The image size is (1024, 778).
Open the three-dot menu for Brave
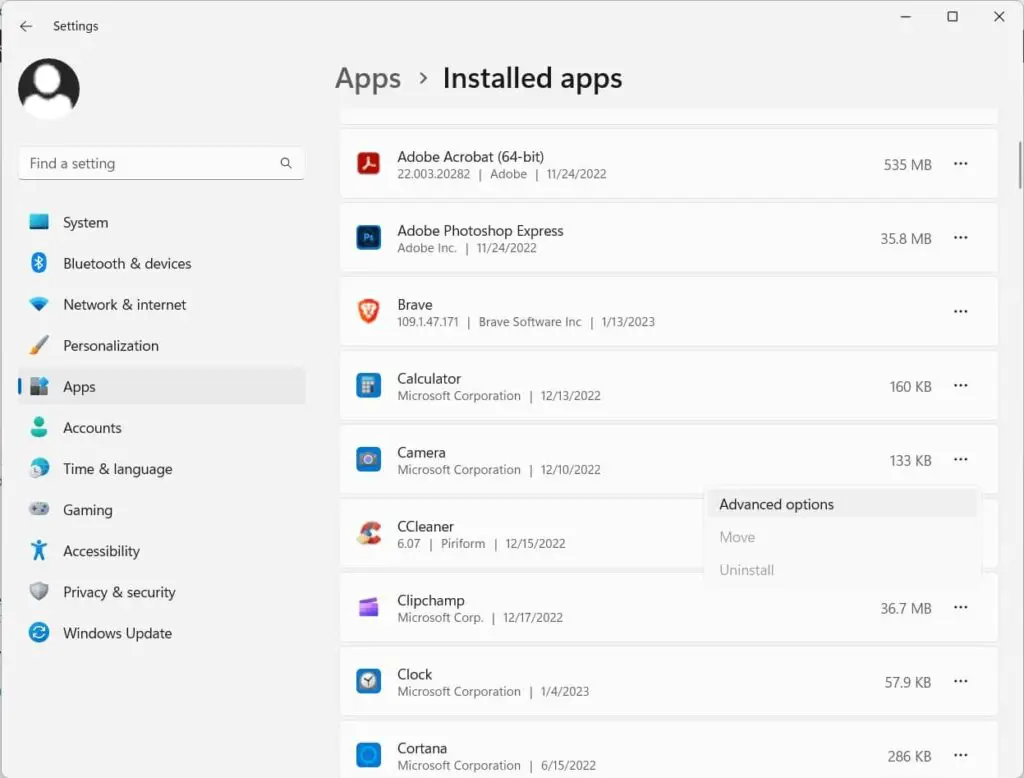(x=960, y=312)
